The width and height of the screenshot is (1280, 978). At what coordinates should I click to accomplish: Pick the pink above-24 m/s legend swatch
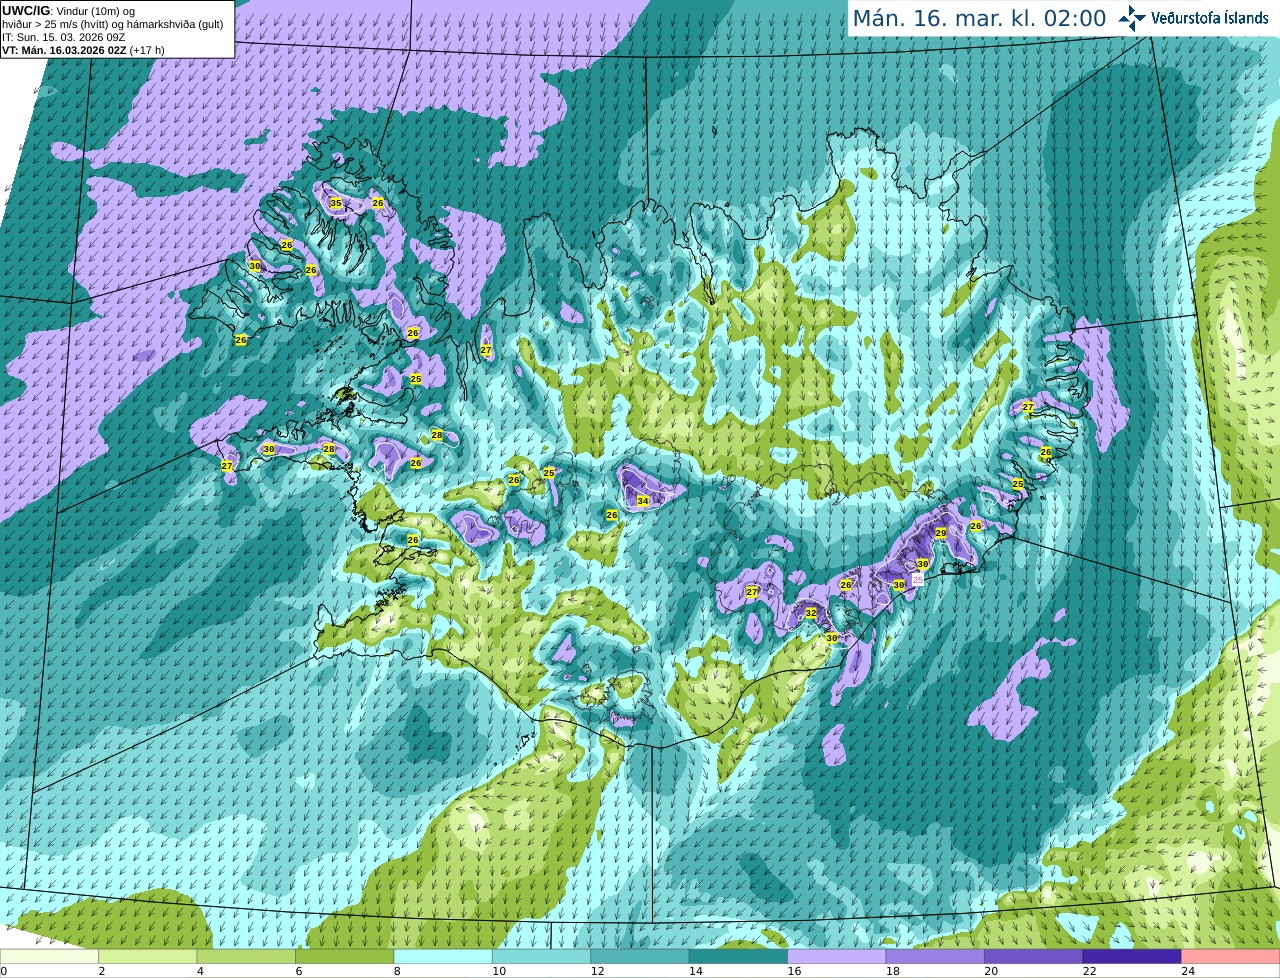point(1231,956)
